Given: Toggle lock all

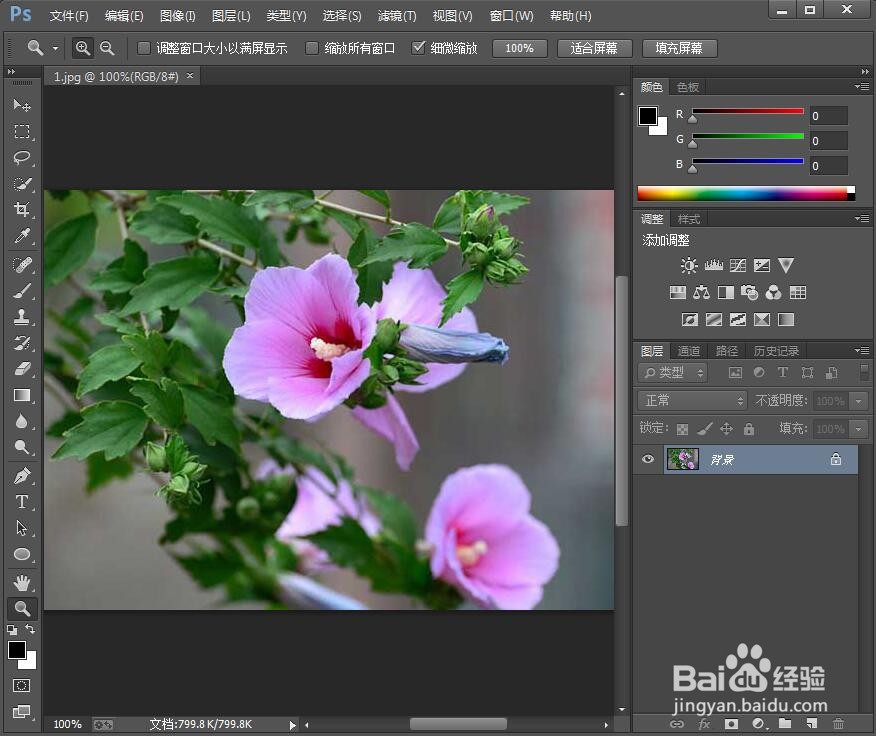Looking at the screenshot, I should (749, 429).
